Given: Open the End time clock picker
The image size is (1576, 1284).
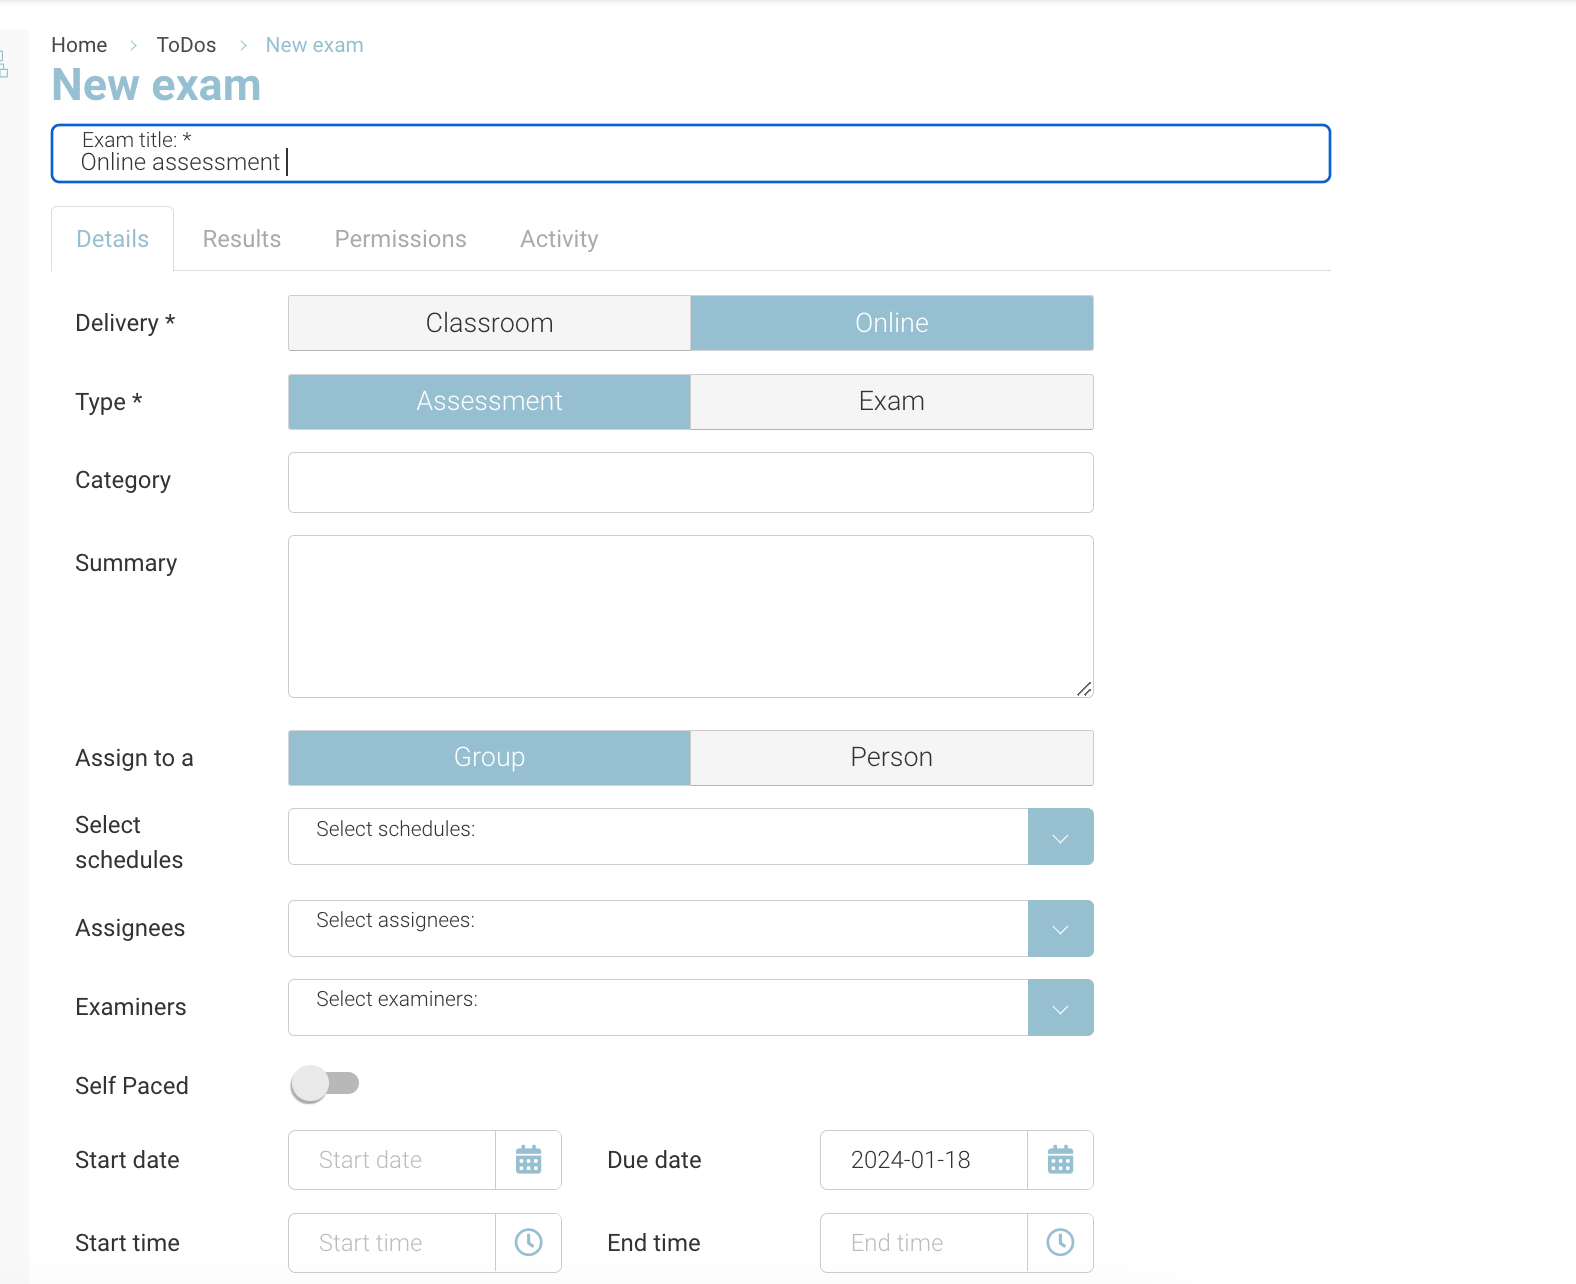Looking at the screenshot, I should point(1060,1243).
